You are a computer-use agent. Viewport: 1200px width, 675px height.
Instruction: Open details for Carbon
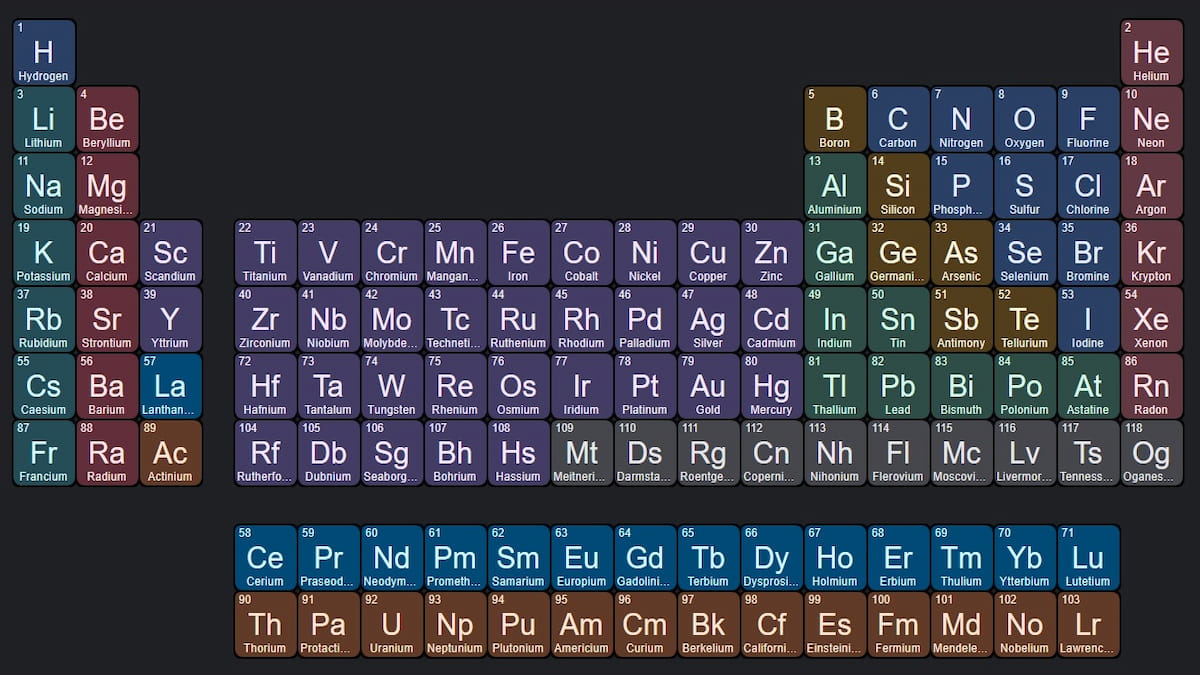898,119
